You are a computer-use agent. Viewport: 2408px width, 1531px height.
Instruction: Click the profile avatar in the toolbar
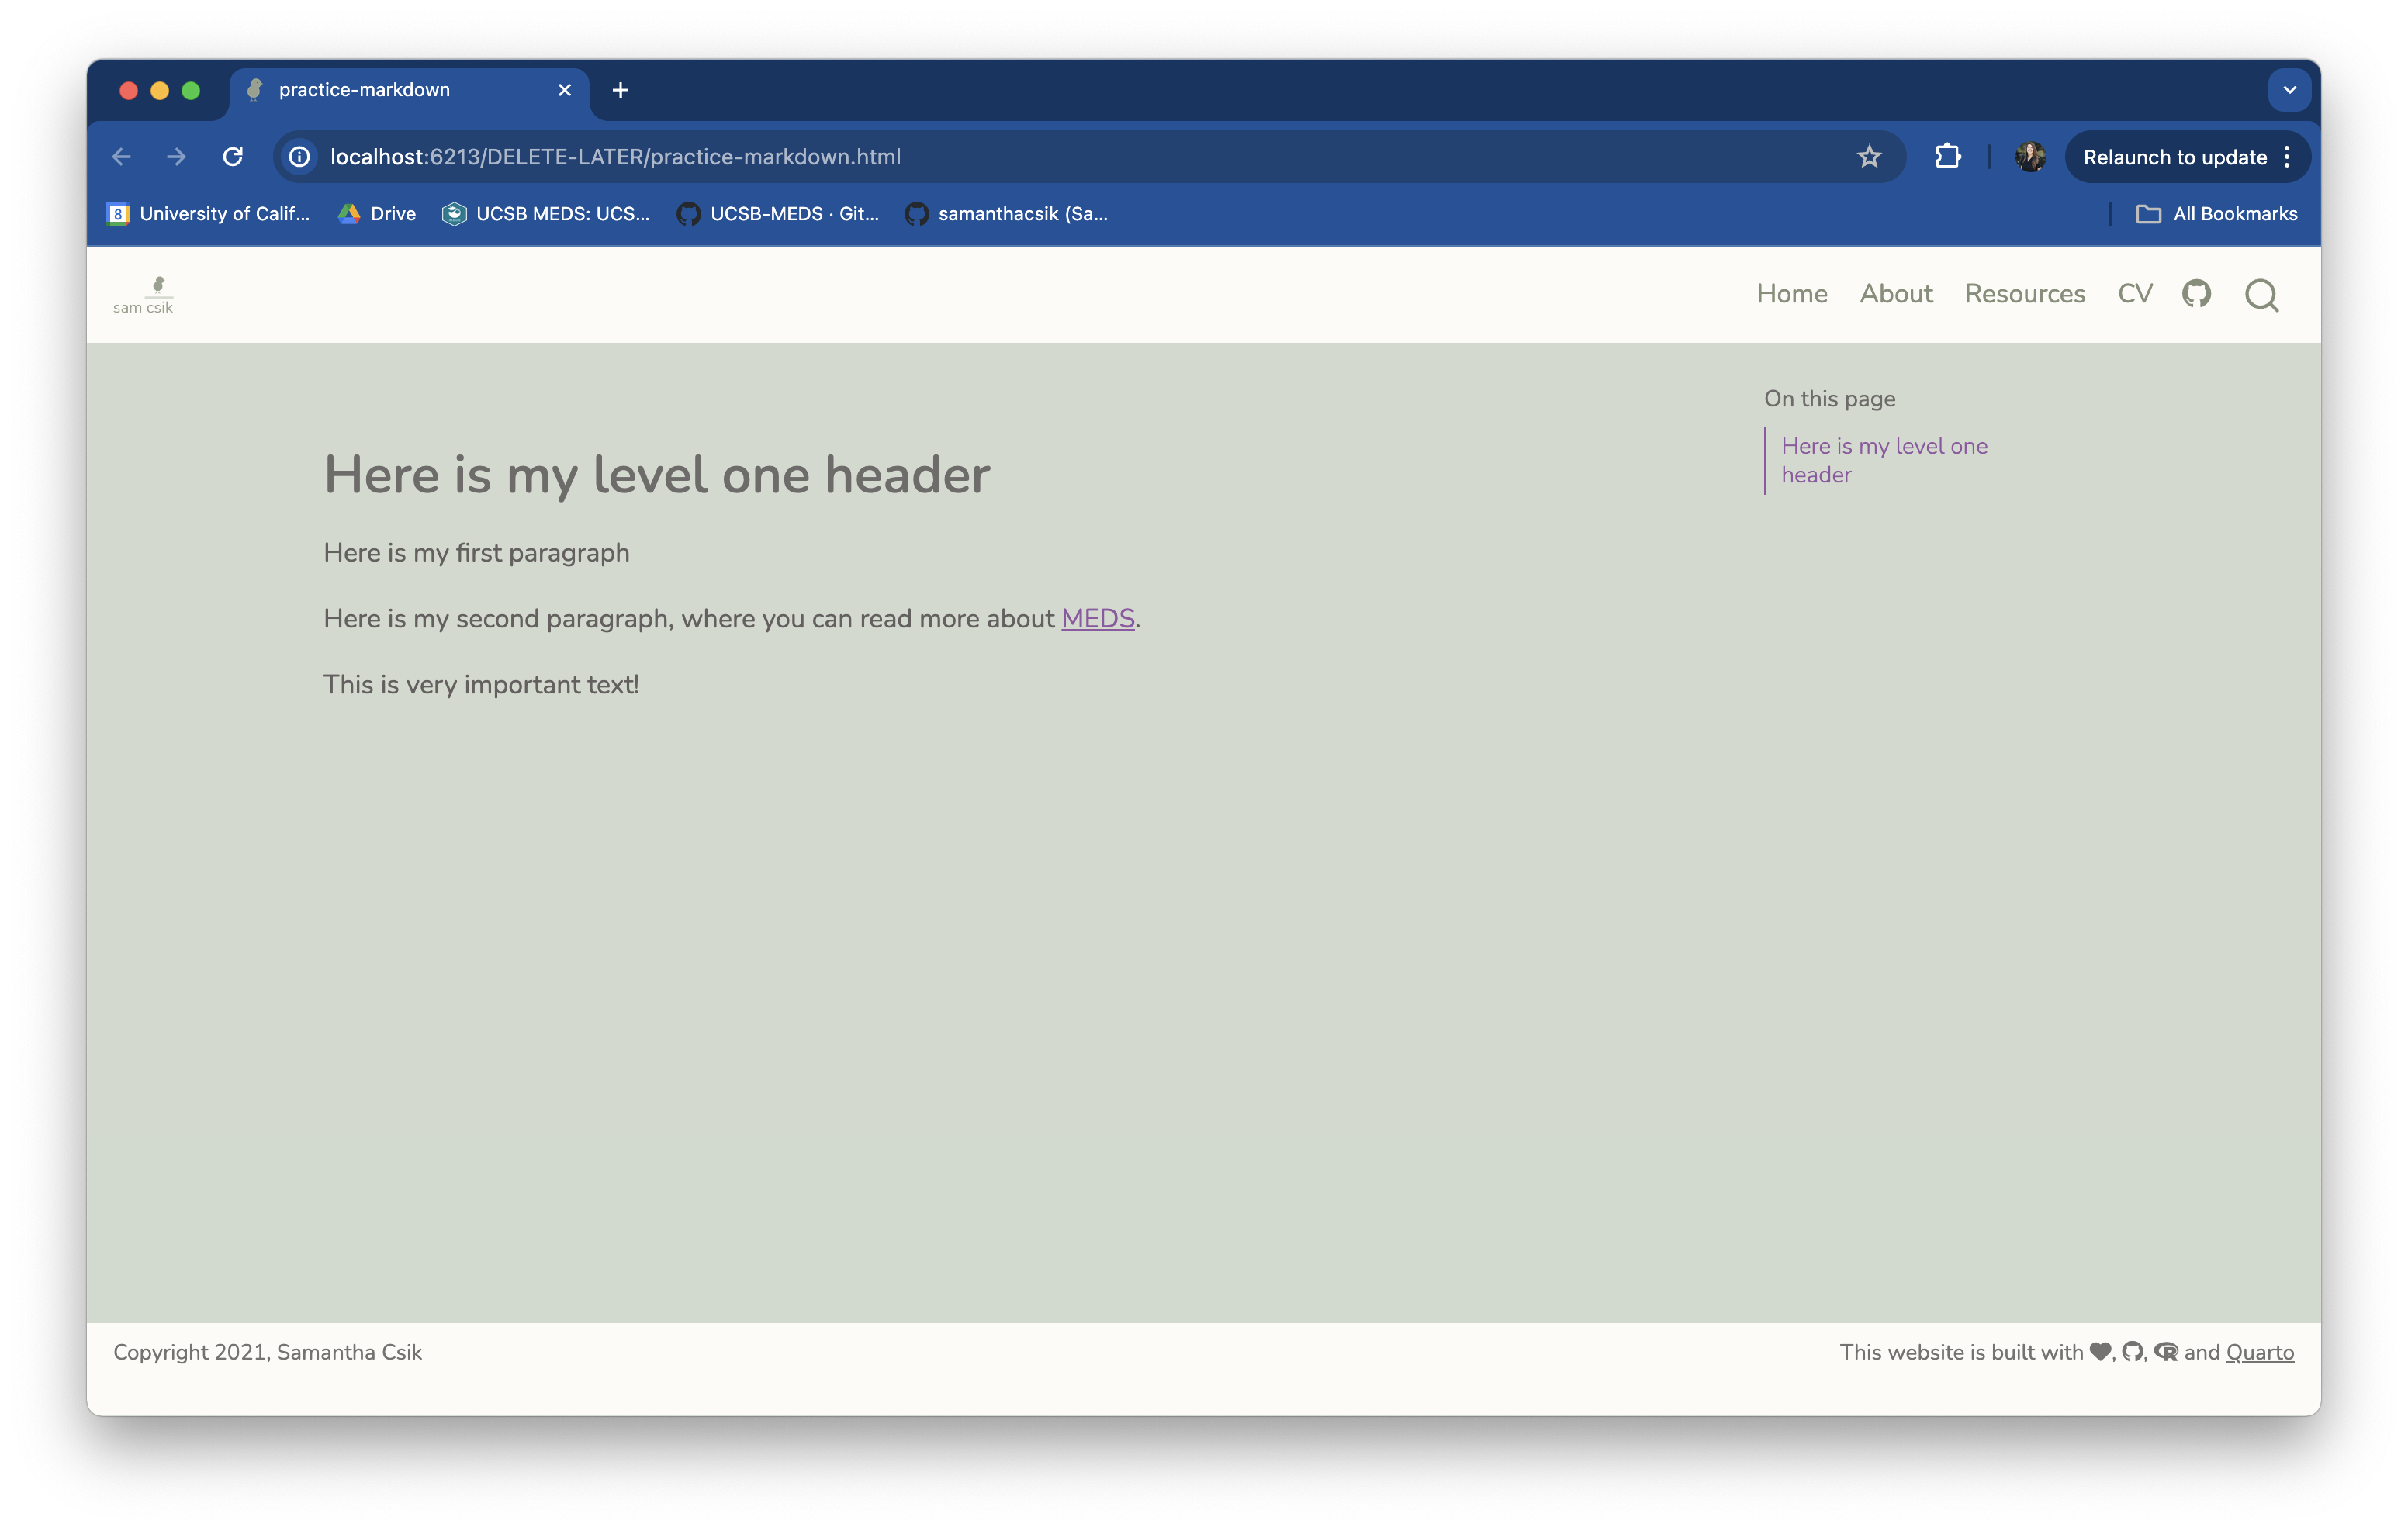tap(2029, 157)
